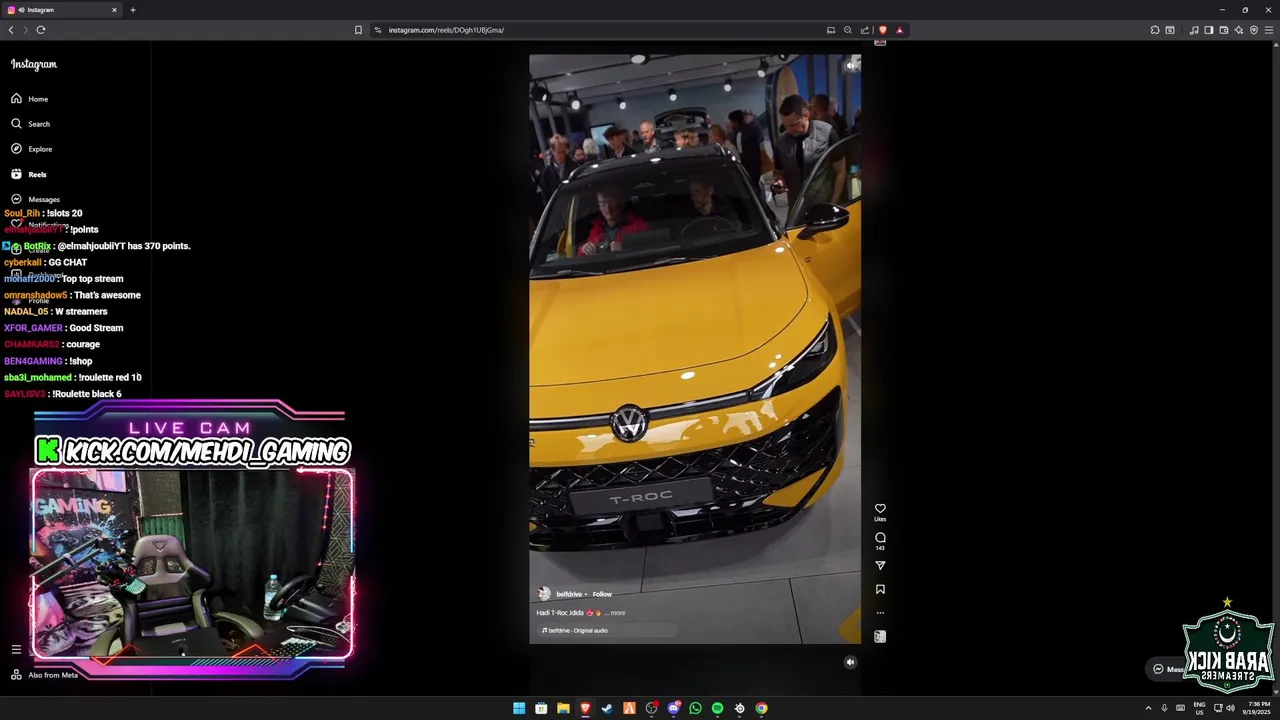Open Explore in Instagram sidebar
This screenshot has height=720, width=1280.
pos(31,149)
